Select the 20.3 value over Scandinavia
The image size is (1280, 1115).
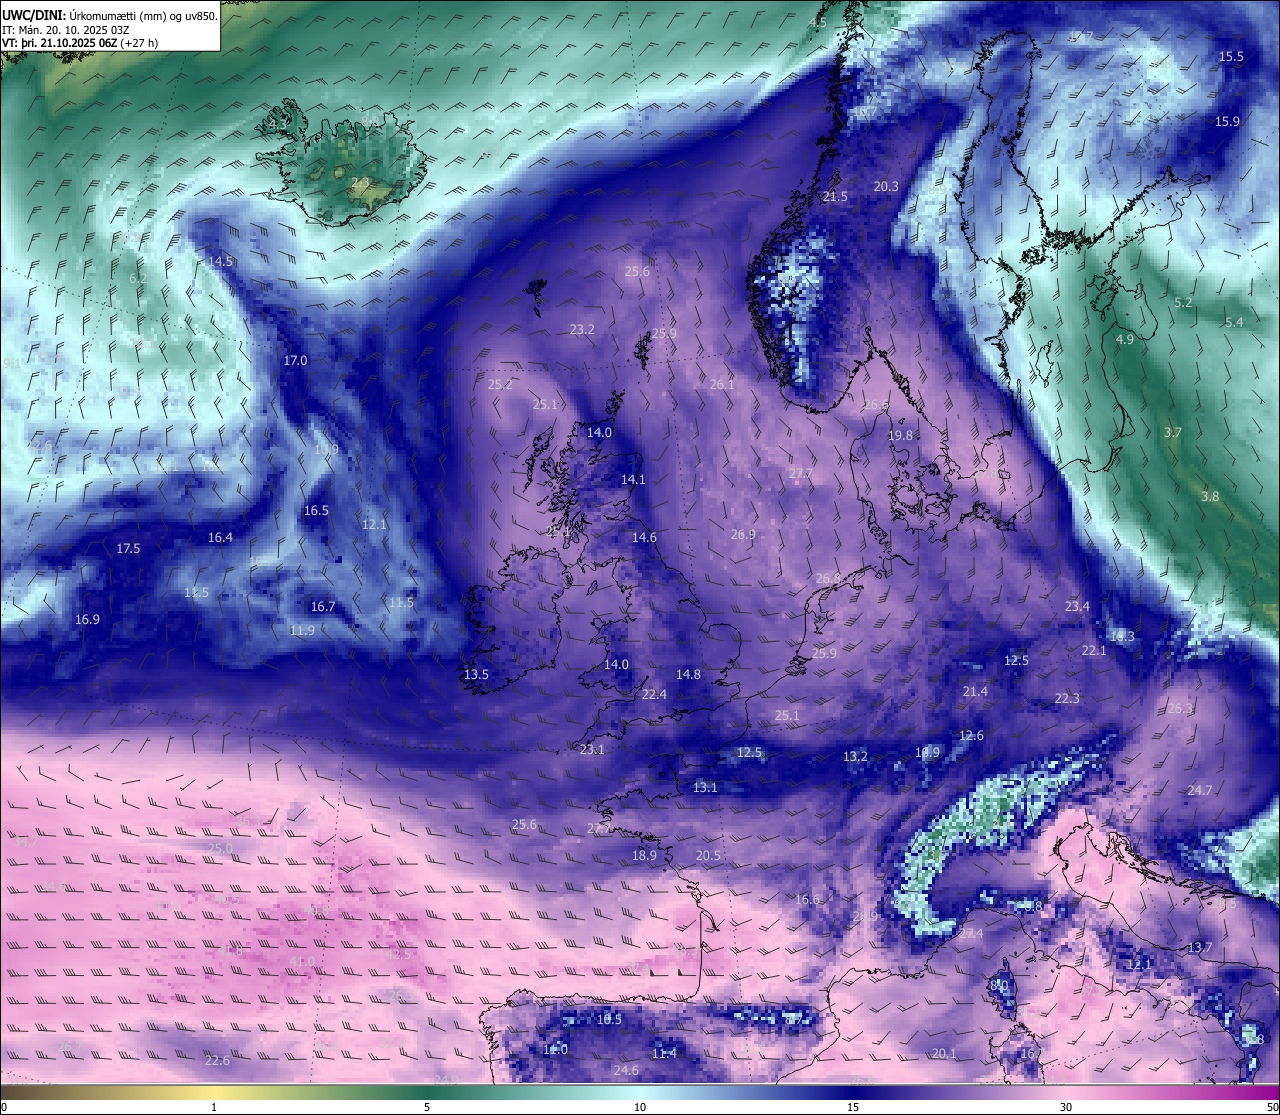tap(886, 186)
